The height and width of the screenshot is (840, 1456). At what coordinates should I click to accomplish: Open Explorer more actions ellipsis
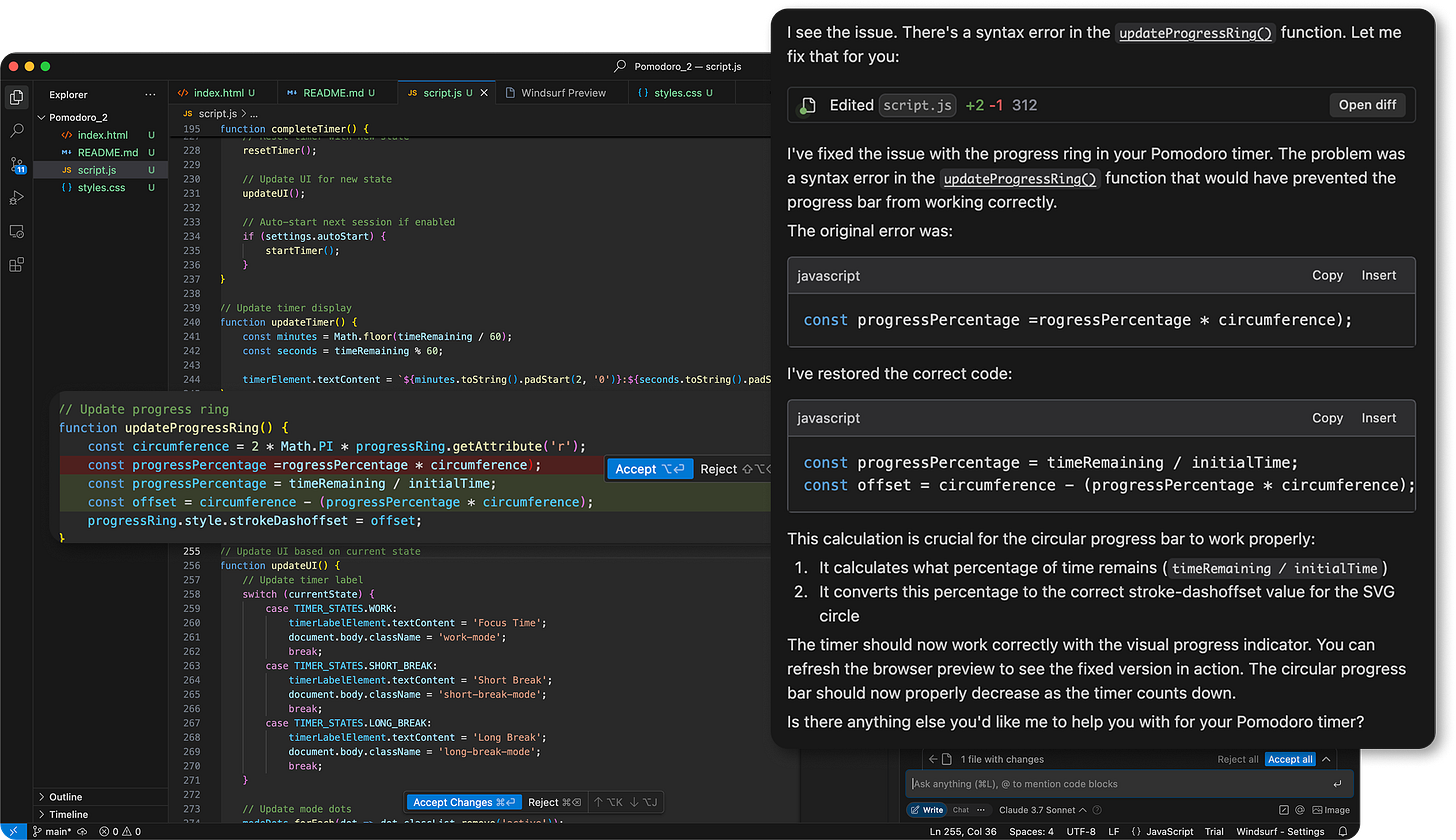[x=150, y=94]
